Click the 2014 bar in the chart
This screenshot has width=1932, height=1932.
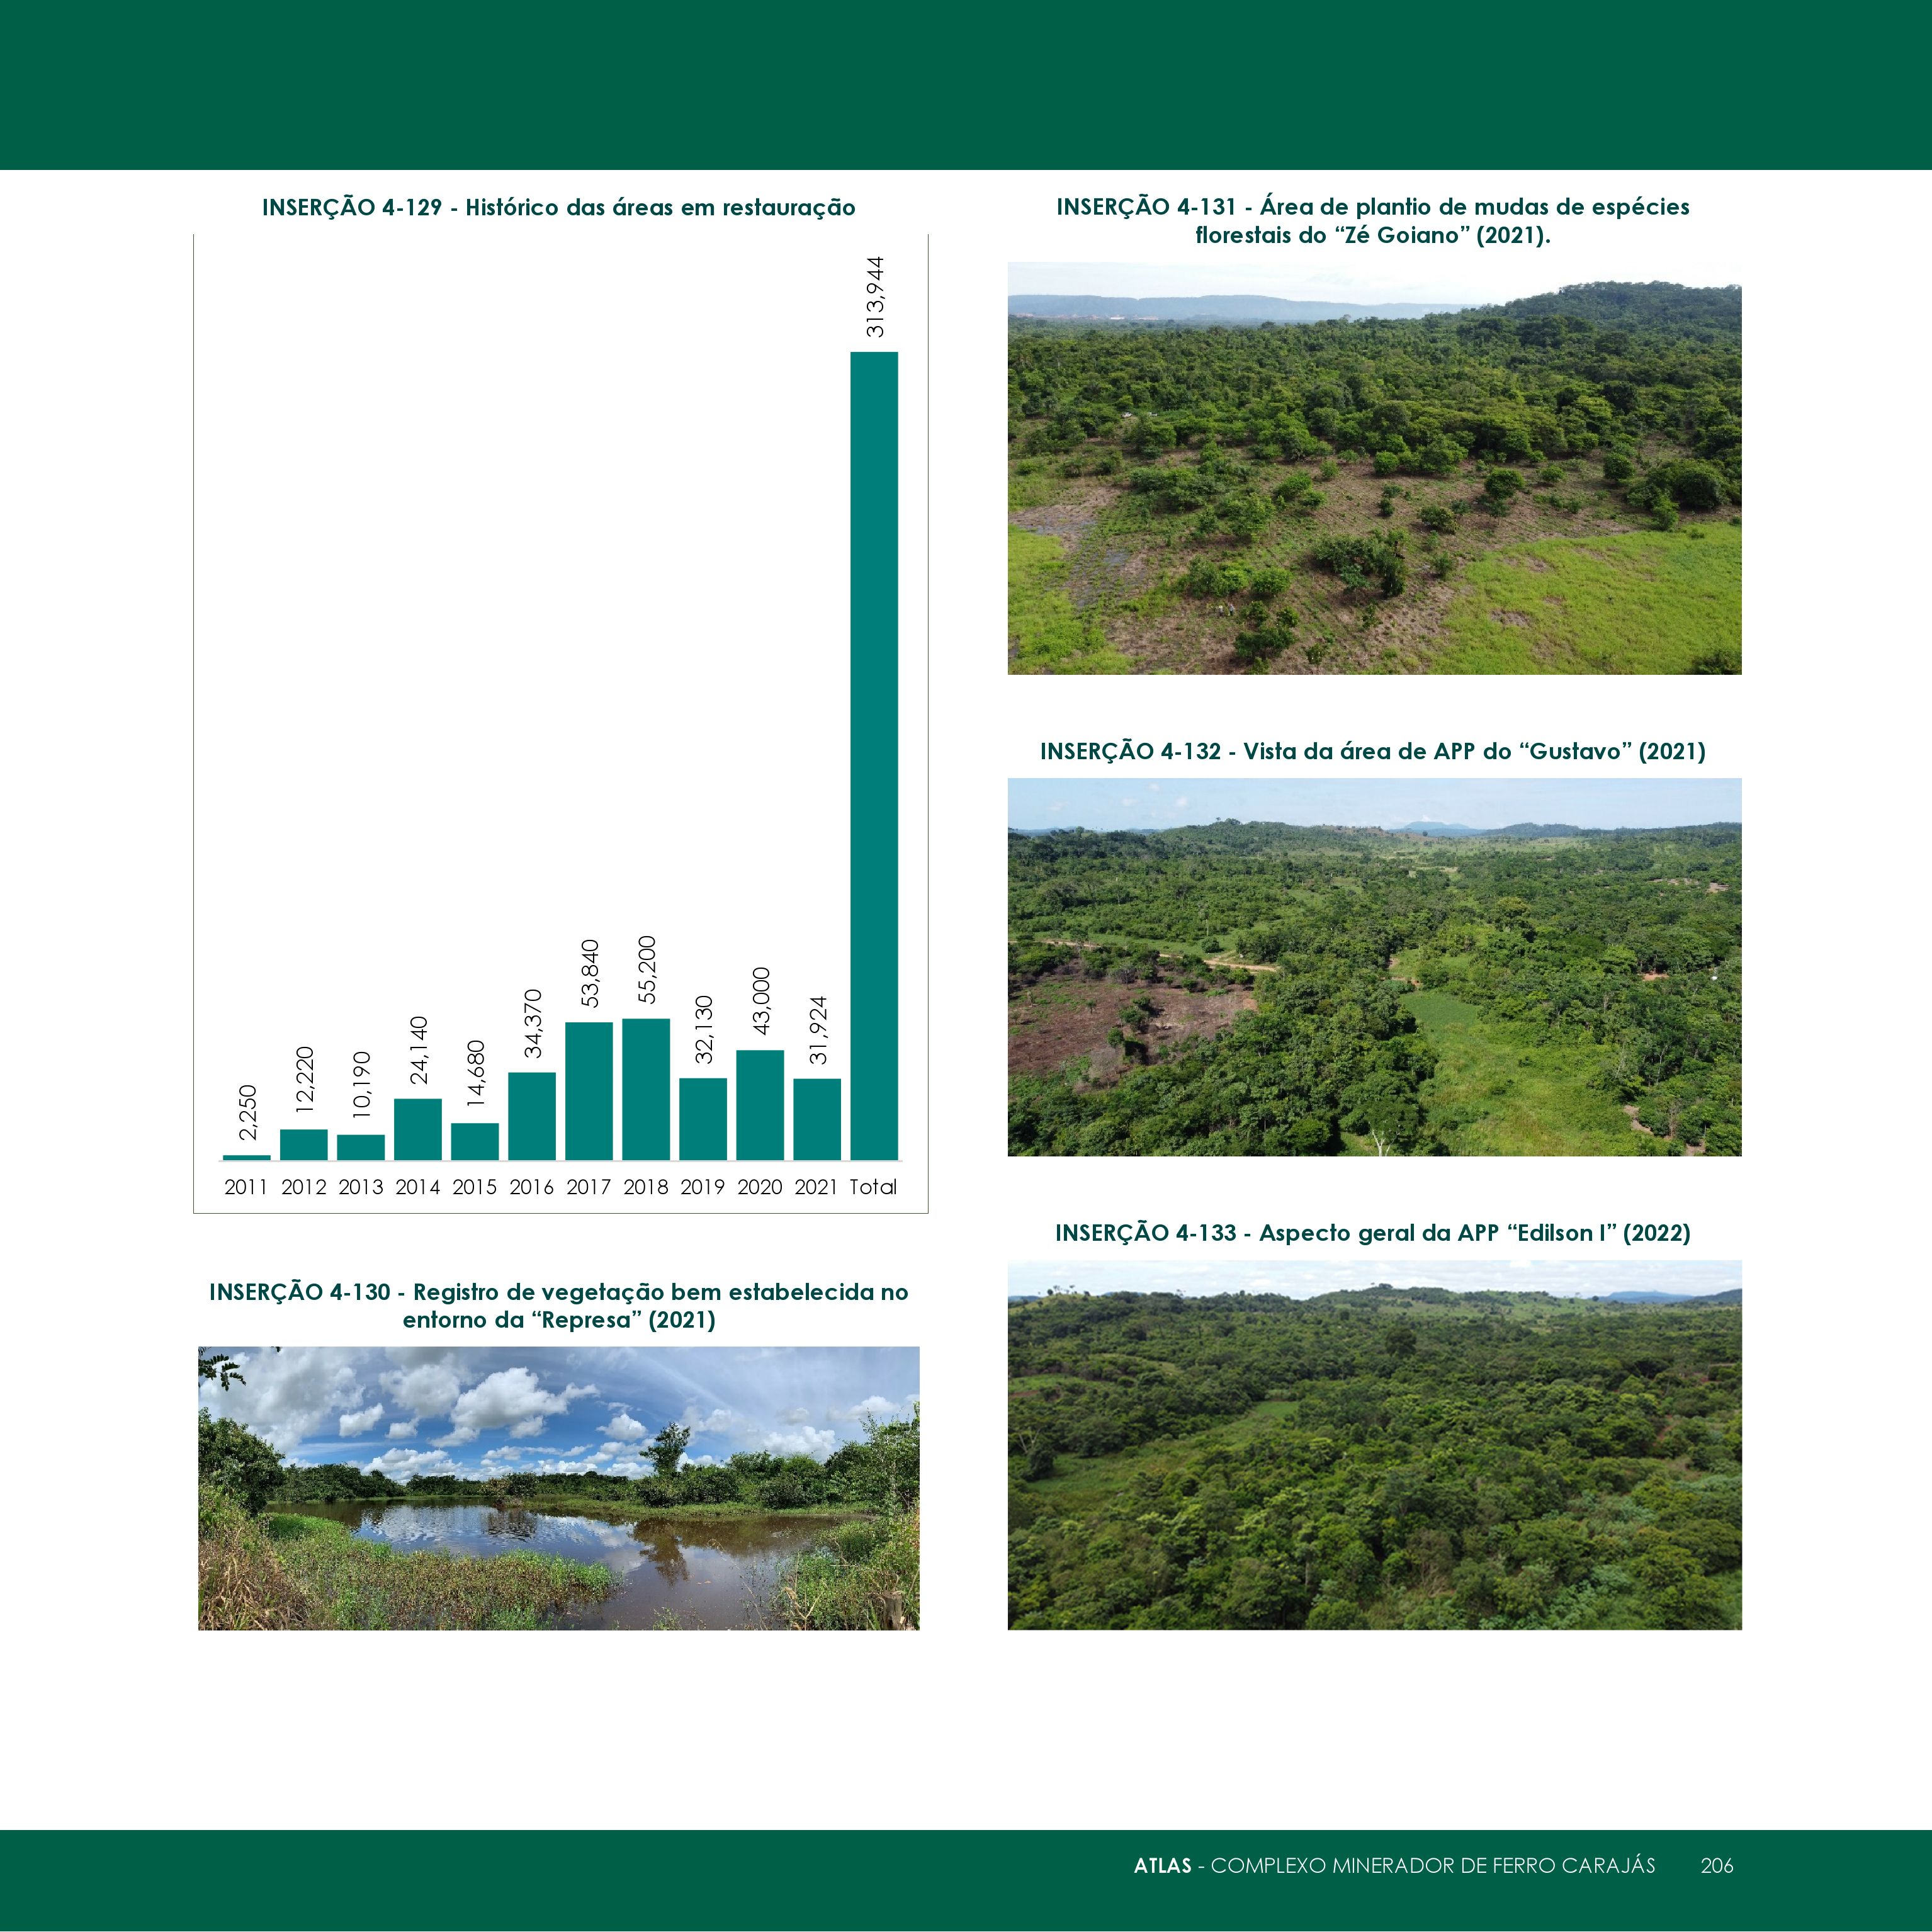coord(418,1129)
